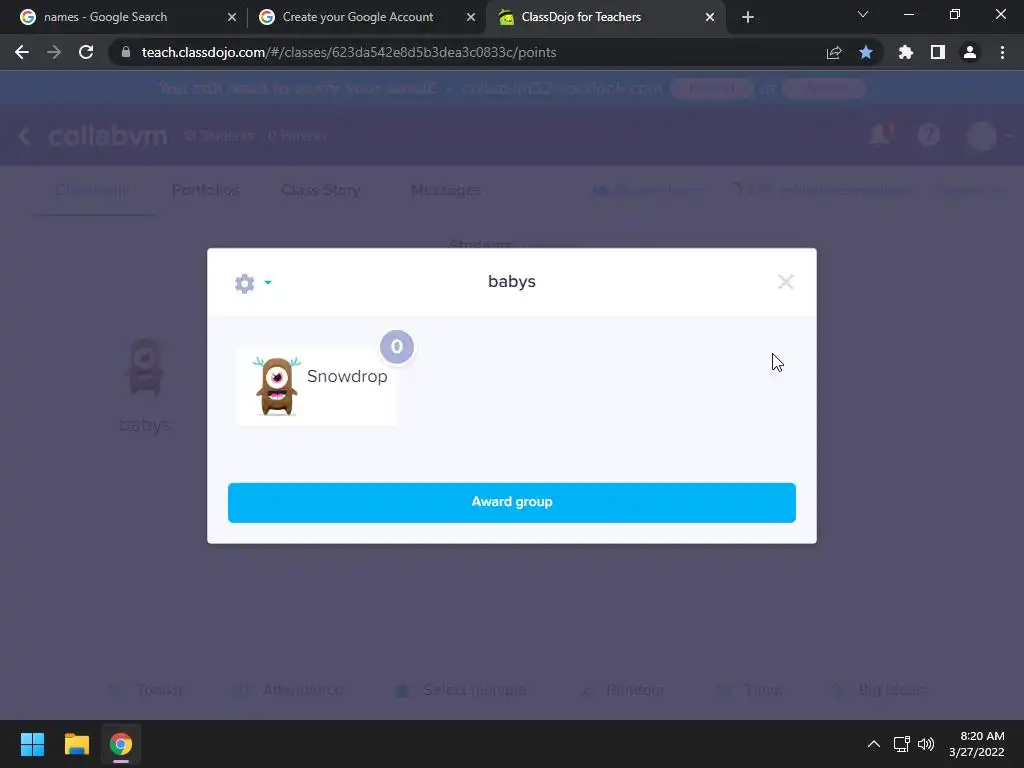Open the tab search chevron
This screenshot has height=768, width=1024.
(863, 14)
